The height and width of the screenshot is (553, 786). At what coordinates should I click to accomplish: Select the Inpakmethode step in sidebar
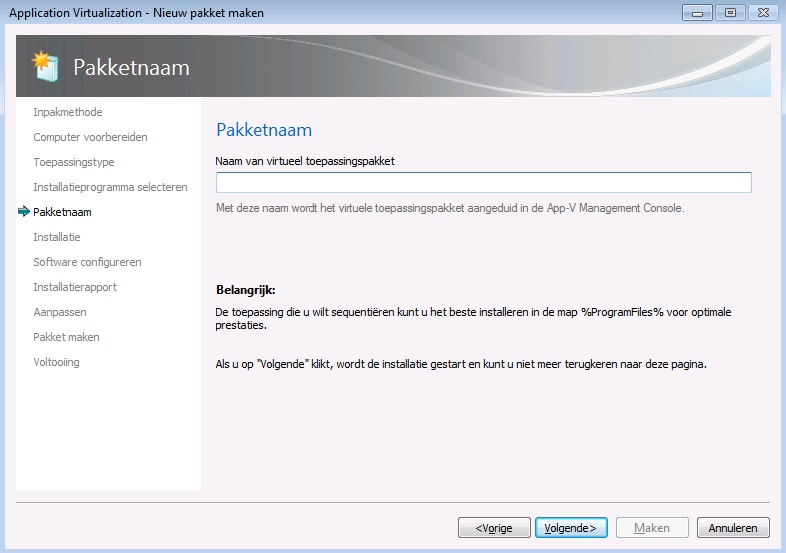click(x=68, y=112)
